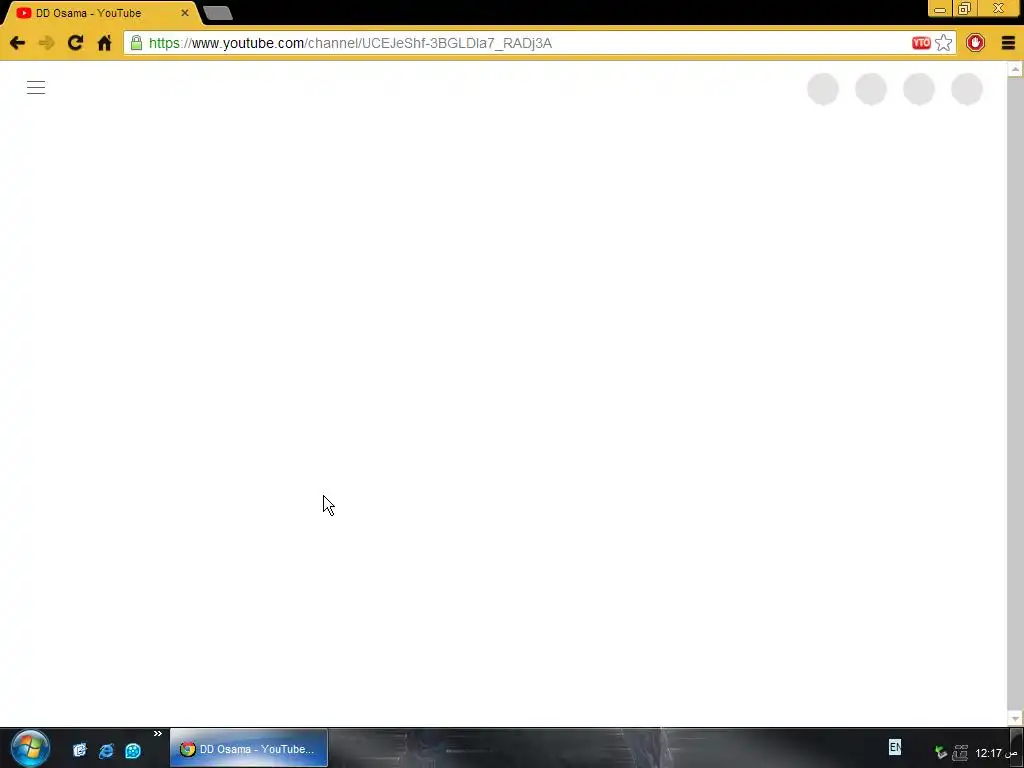Screen dimensions: 1024x768
Task: Reload the YouTube channel page
Action: [75, 43]
